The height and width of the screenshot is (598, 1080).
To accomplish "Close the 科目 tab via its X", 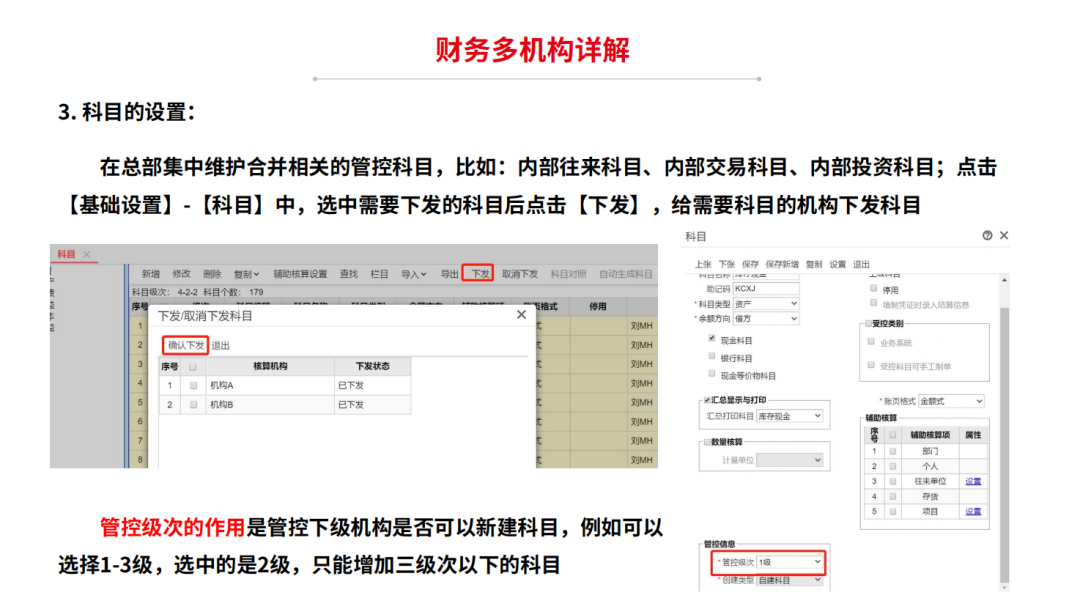I will pyautogui.click(x=87, y=255).
